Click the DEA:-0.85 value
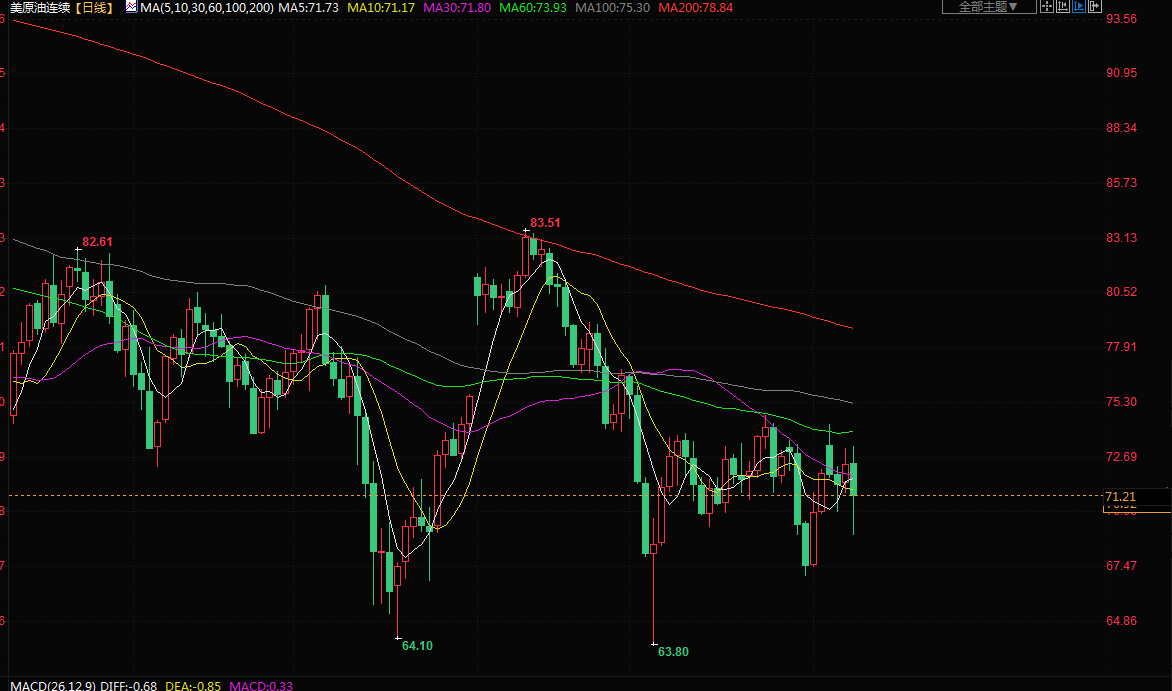The height and width of the screenshot is (691, 1172). pyautogui.click(x=193, y=685)
